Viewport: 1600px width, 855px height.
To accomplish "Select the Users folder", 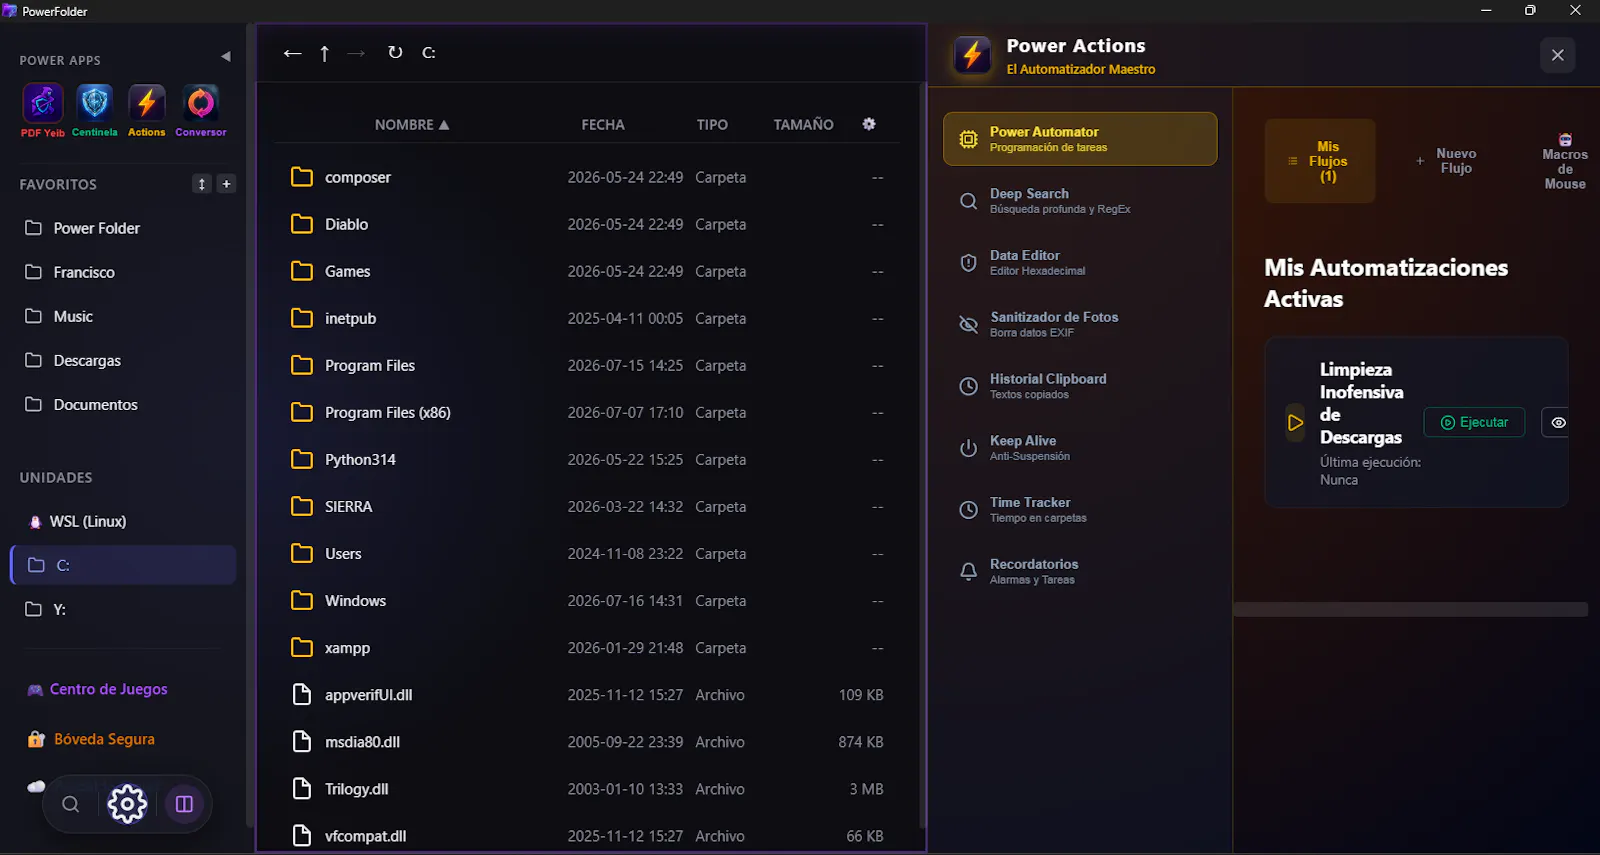I will (x=587, y=553).
